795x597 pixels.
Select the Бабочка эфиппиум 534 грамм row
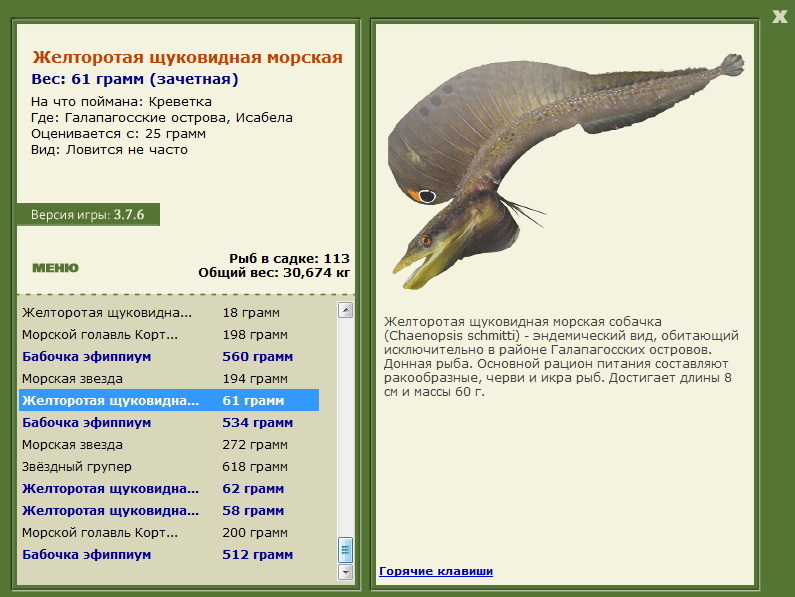[x=169, y=423]
